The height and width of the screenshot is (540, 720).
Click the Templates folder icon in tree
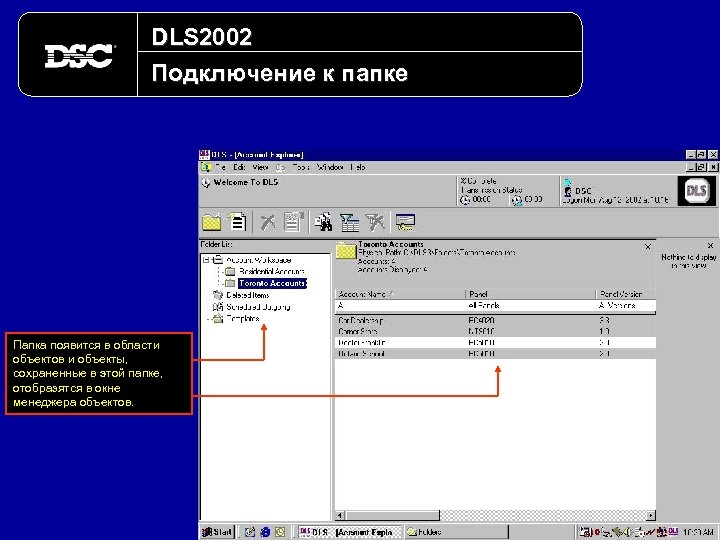click(x=218, y=319)
